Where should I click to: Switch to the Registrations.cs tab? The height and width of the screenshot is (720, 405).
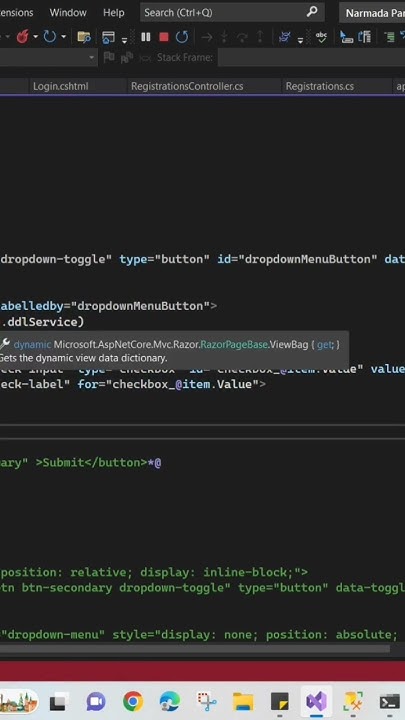[320, 86]
